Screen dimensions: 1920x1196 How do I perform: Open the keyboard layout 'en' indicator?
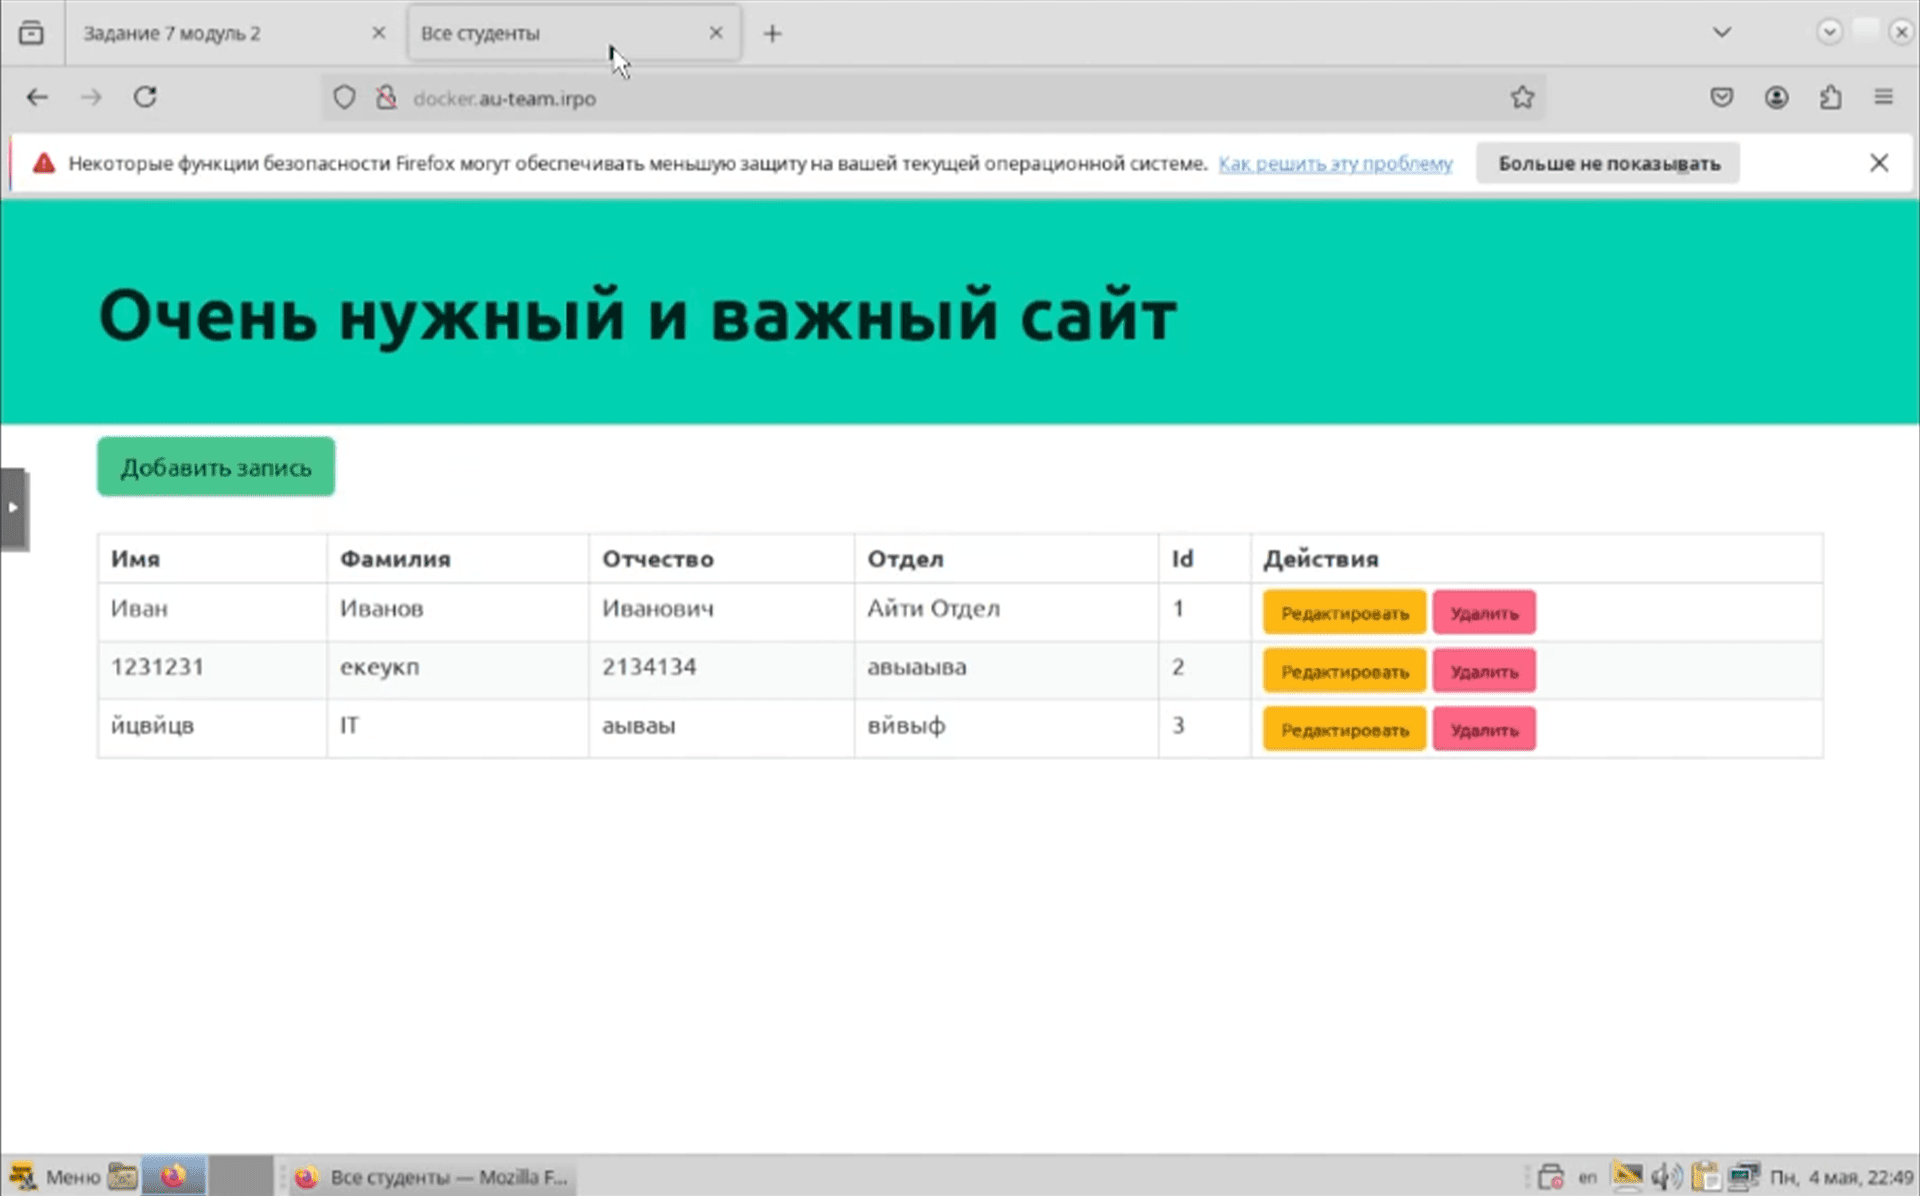pyautogui.click(x=1588, y=1177)
